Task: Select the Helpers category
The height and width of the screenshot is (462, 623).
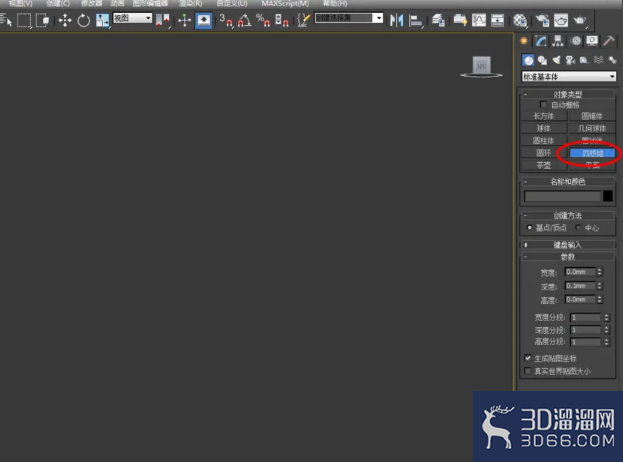Action: (x=584, y=60)
